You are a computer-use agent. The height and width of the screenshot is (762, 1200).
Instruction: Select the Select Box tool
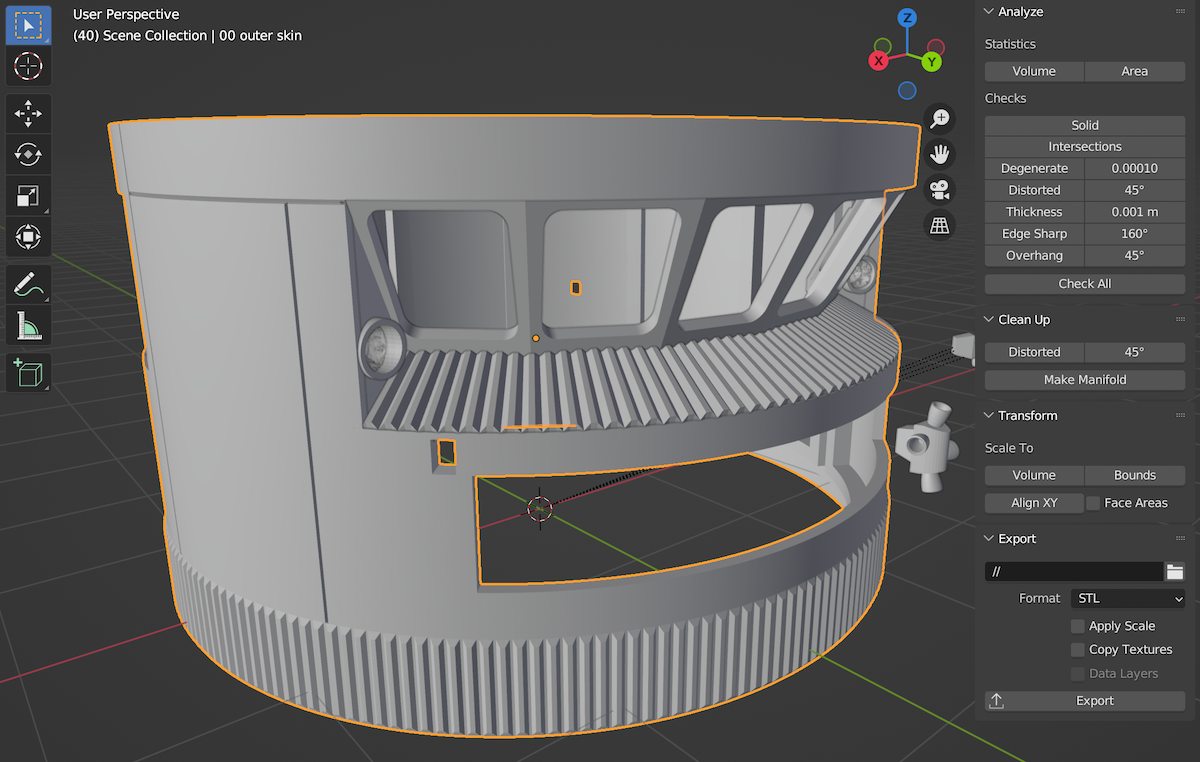tap(28, 24)
